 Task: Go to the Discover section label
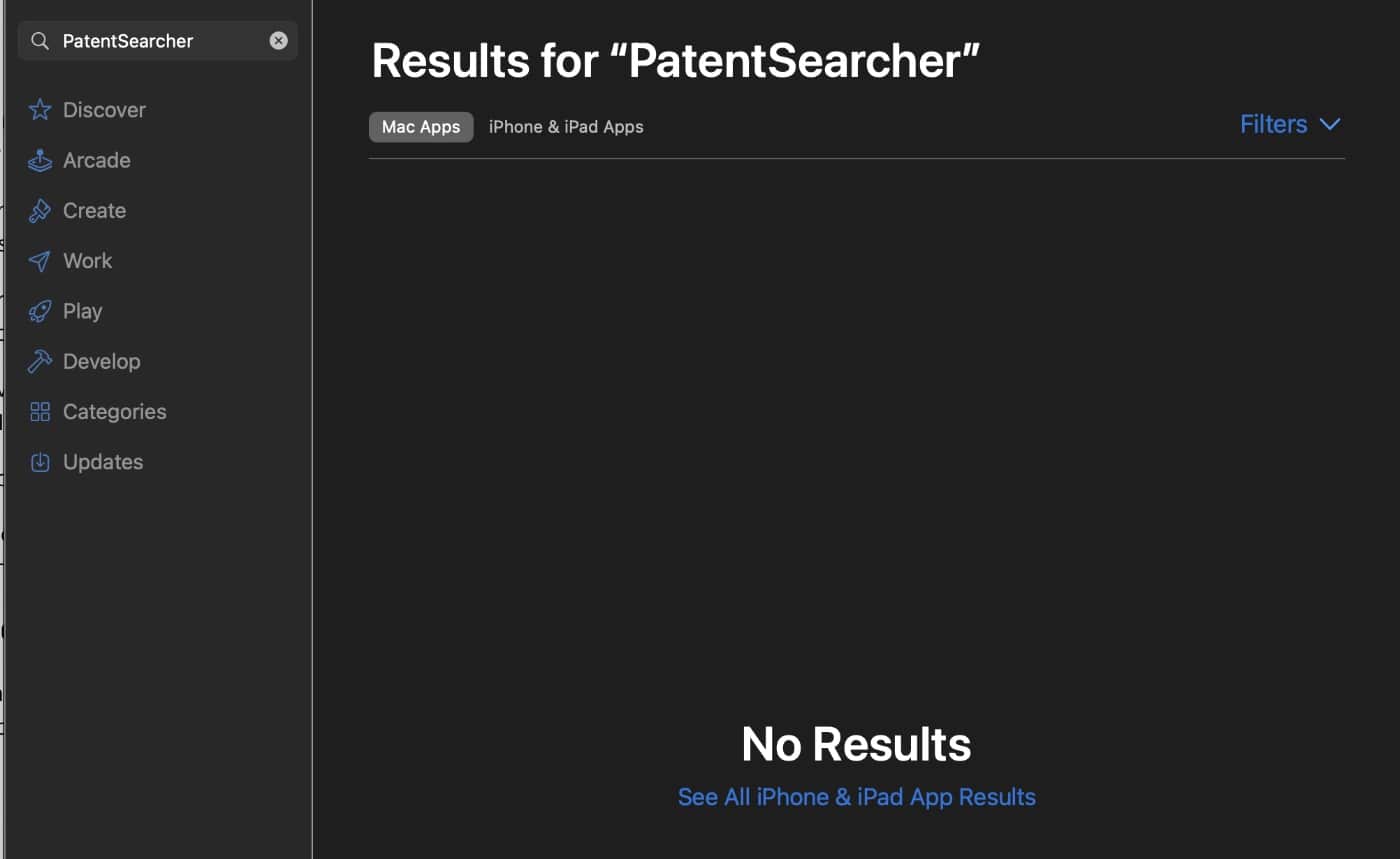point(104,110)
